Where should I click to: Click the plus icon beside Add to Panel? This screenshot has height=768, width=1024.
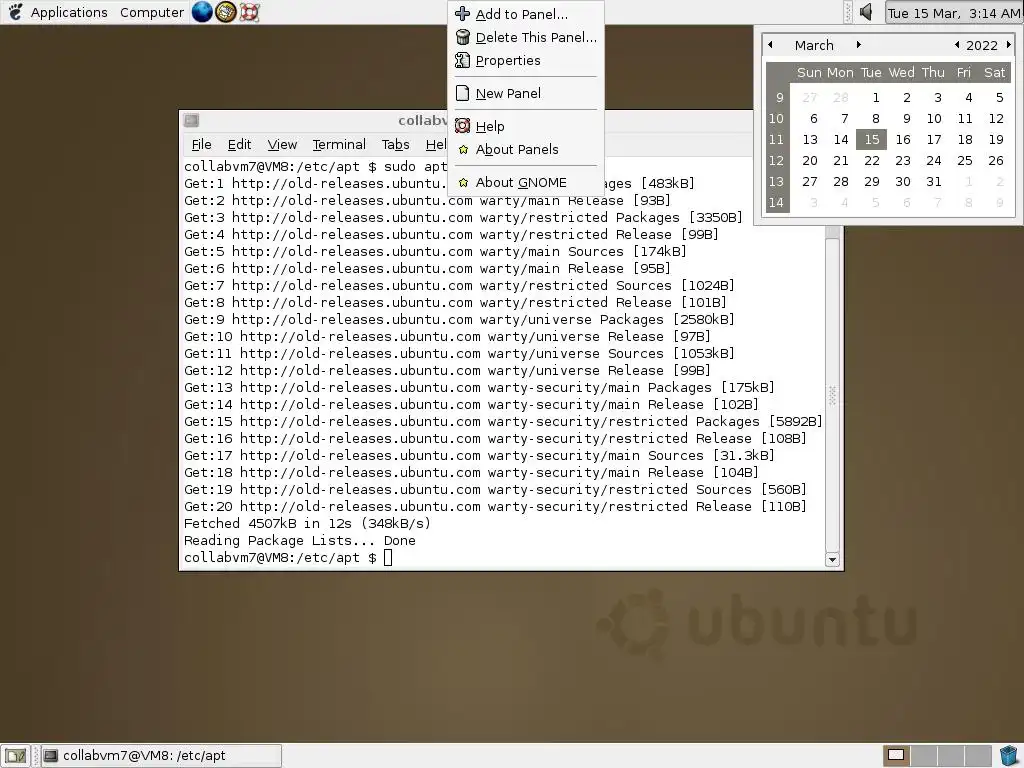pos(462,14)
